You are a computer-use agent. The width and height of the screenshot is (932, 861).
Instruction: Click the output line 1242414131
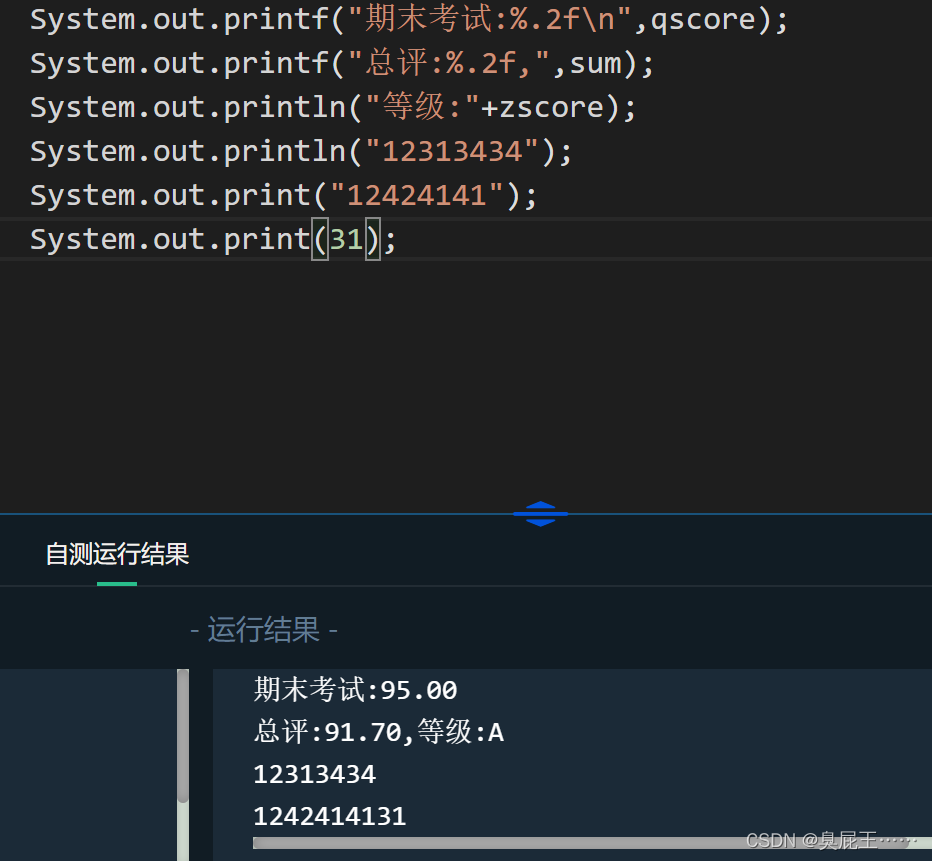pyautogui.click(x=329, y=816)
